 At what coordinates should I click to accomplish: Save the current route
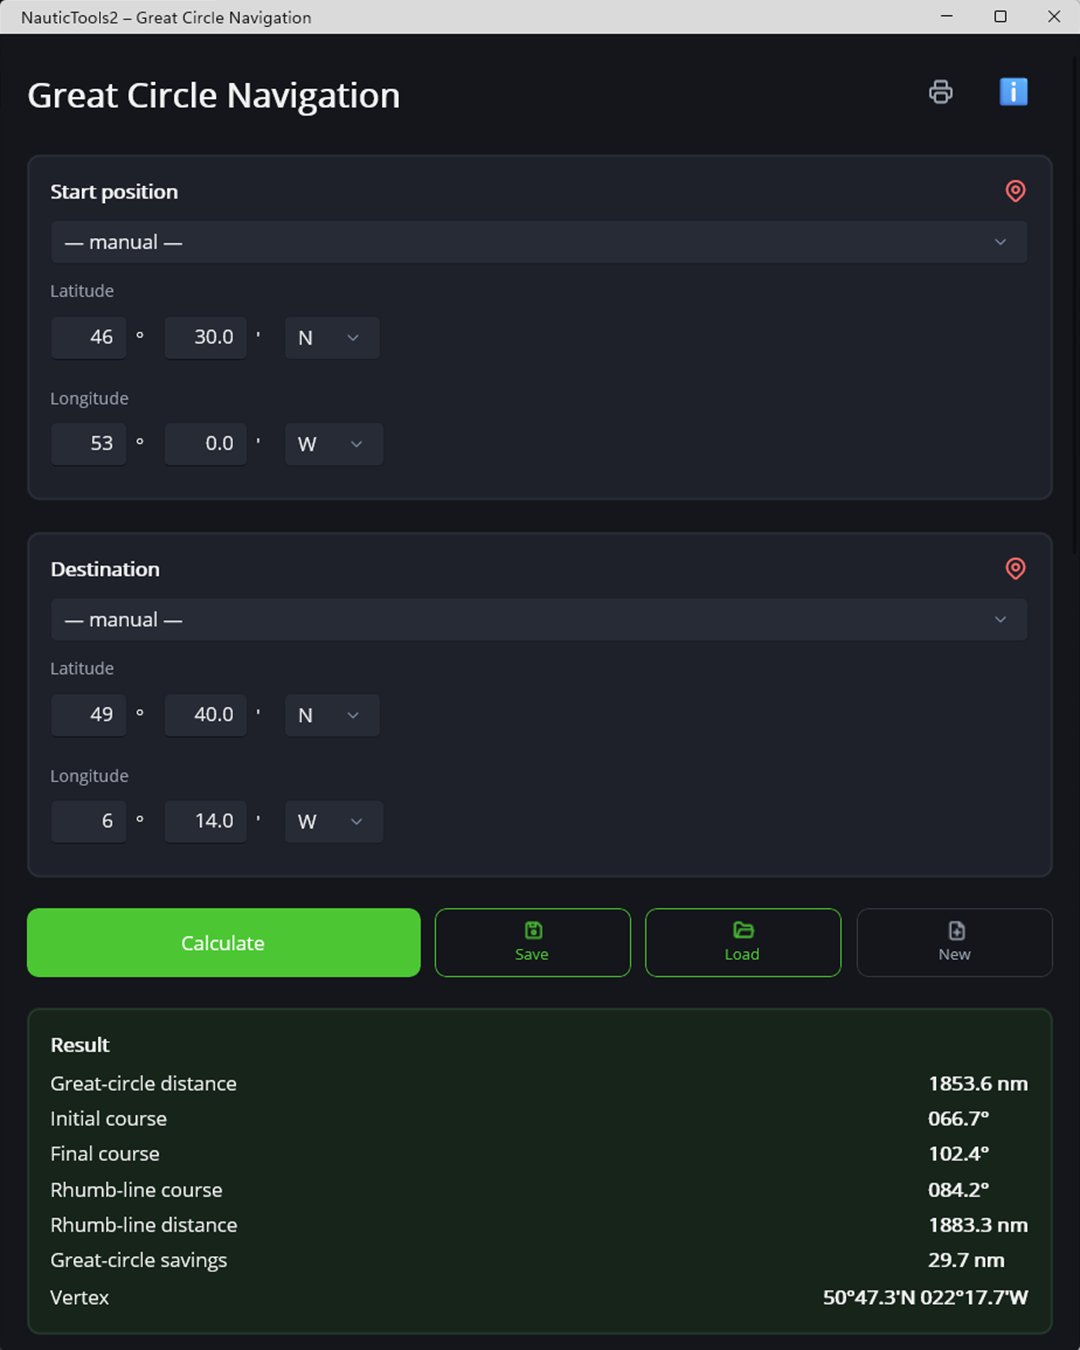532,943
